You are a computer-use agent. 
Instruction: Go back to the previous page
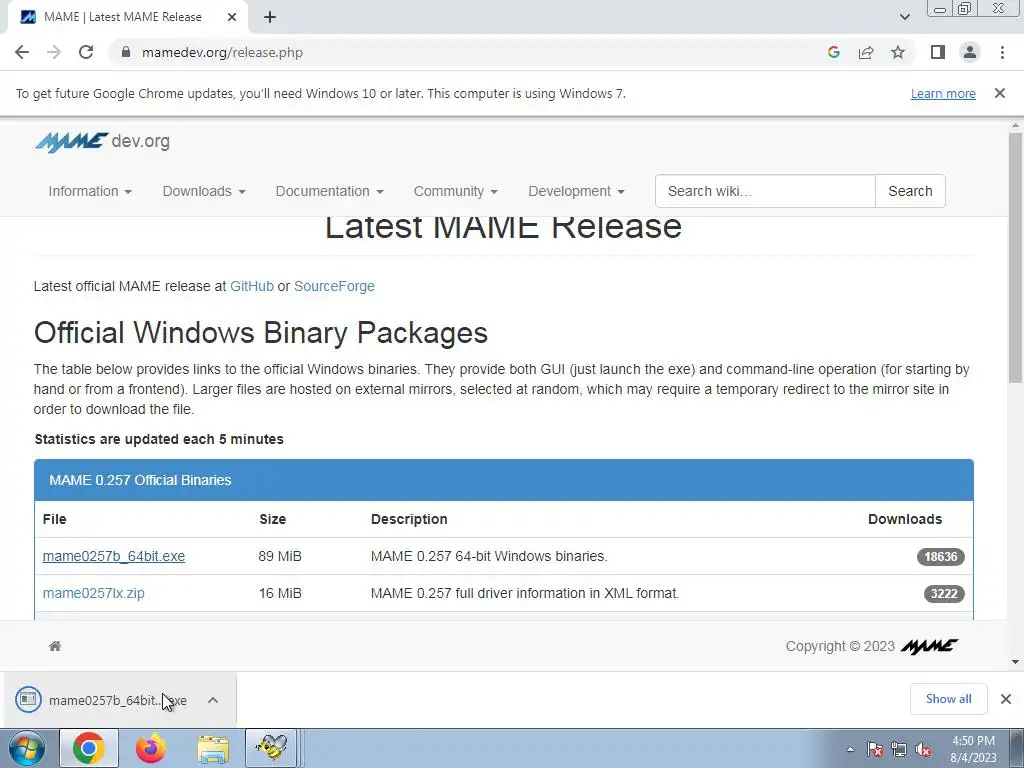(22, 52)
